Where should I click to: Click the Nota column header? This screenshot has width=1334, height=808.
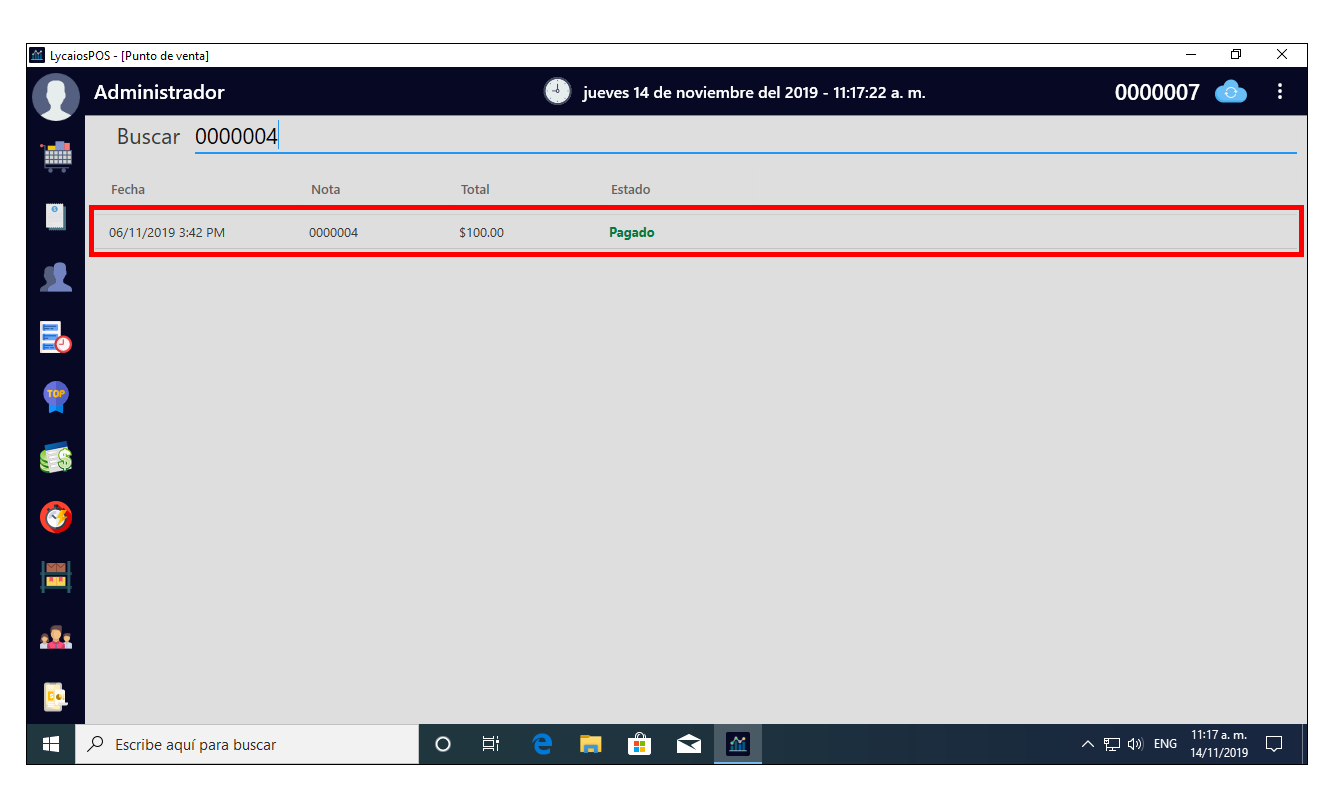pyautogui.click(x=326, y=189)
